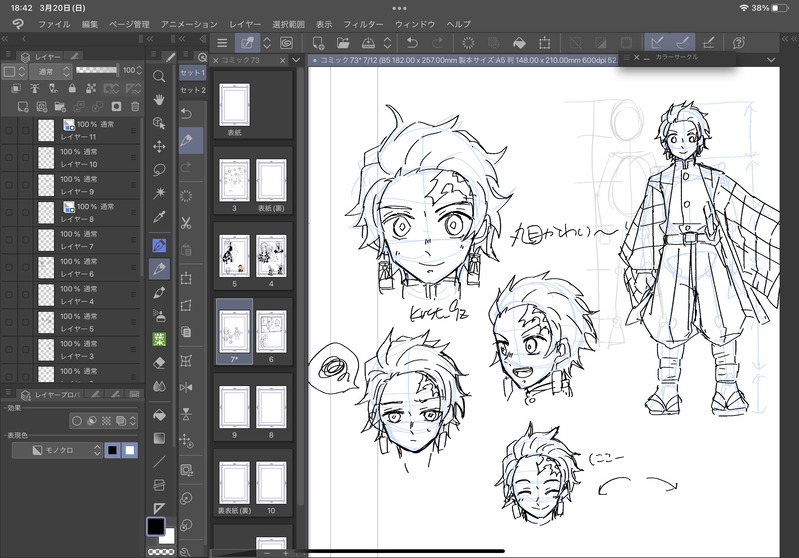Select the Blend tool

pos(159,387)
